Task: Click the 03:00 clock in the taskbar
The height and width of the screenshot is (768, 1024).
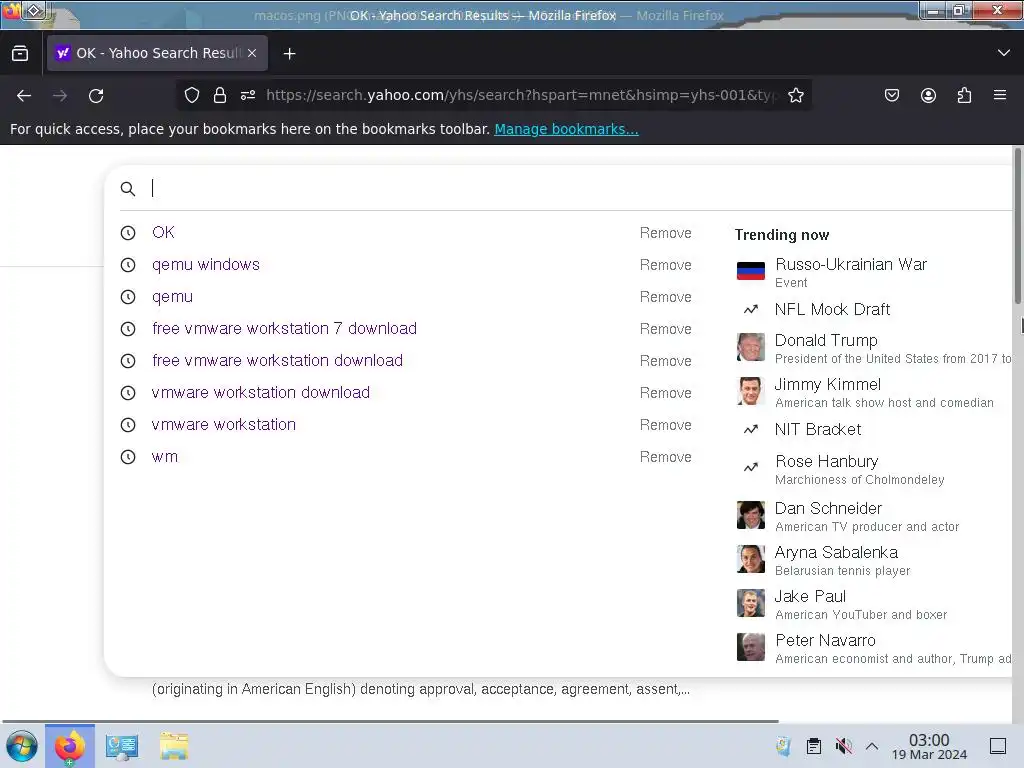Action: click(x=929, y=746)
